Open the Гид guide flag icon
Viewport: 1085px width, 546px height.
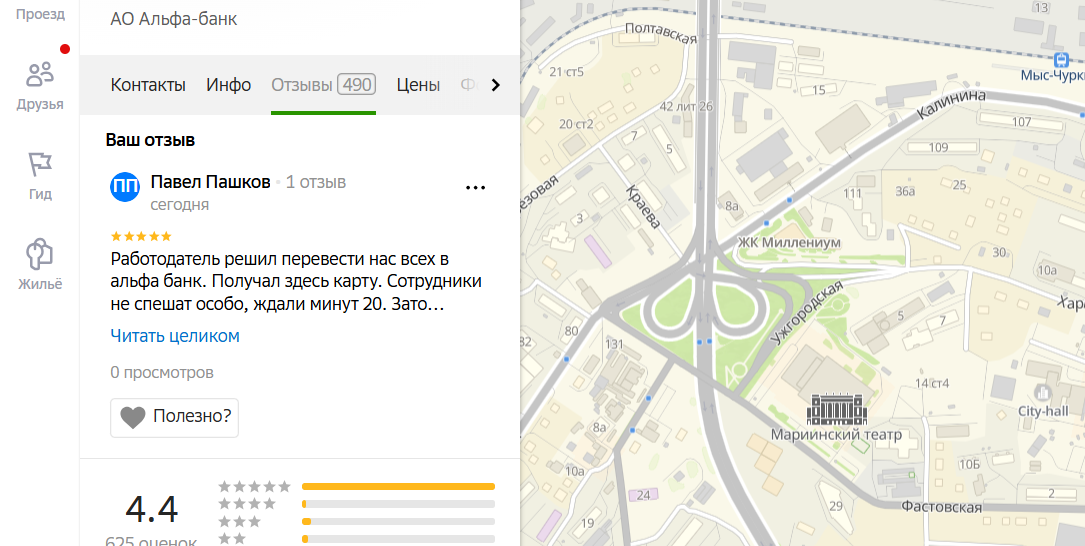tap(39, 165)
